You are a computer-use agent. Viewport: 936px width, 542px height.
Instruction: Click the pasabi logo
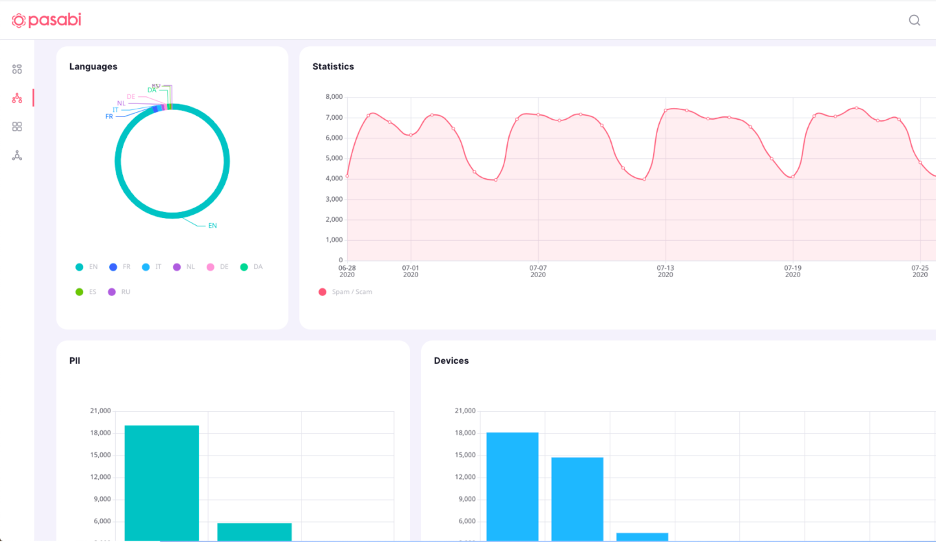click(x=47, y=20)
